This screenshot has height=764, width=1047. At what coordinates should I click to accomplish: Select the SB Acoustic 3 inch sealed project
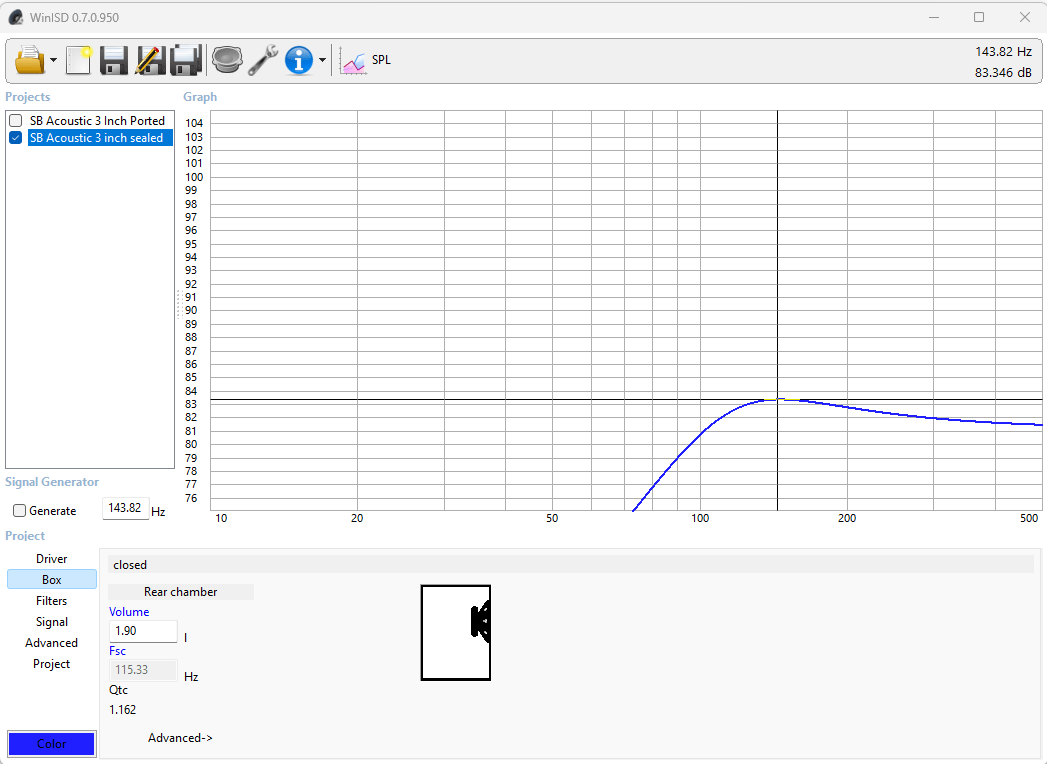(100, 138)
